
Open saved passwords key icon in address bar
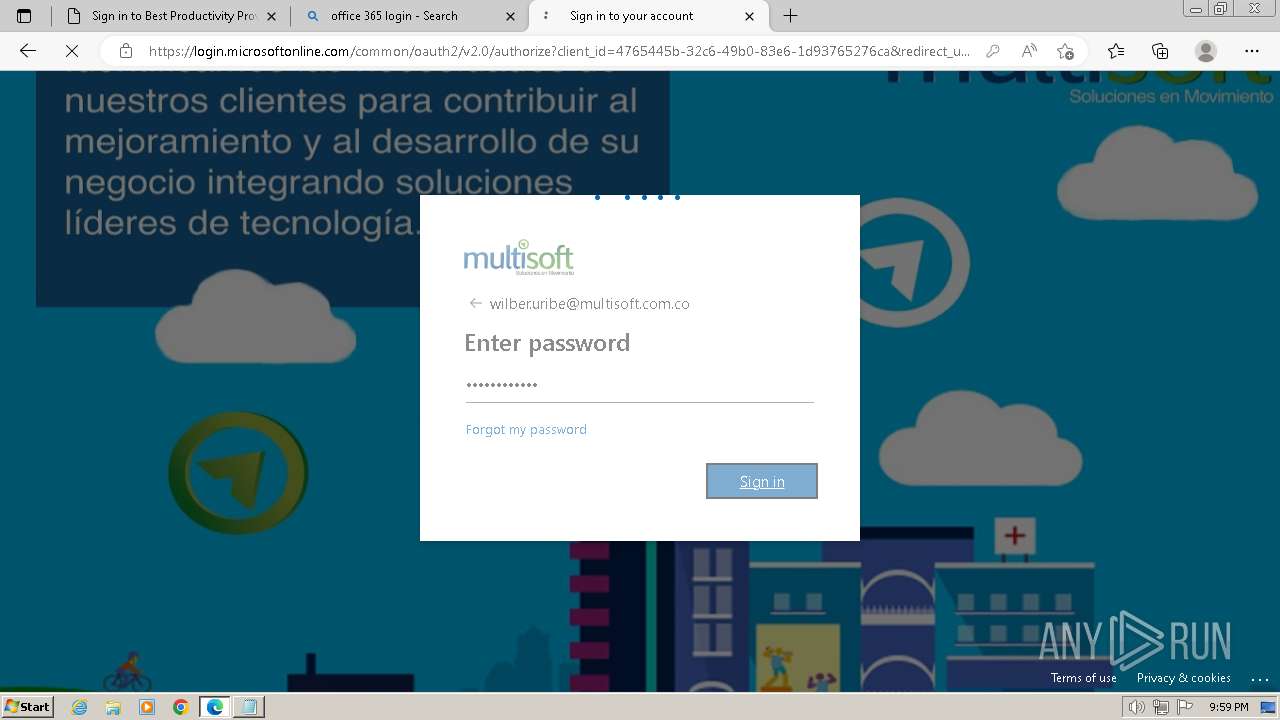click(992, 51)
